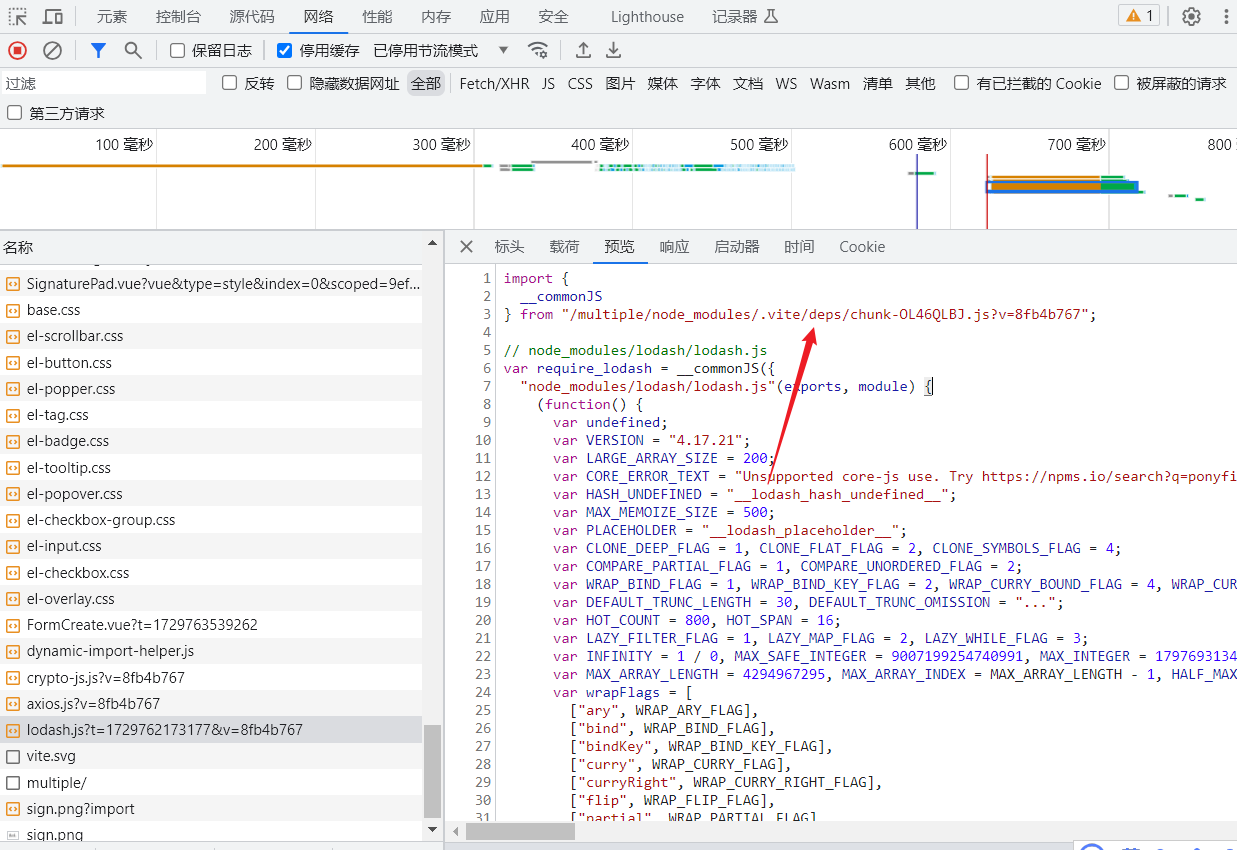Open the 控制台 panel tab
The width and height of the screenshot is (1237, 850).
pos(178,16)
